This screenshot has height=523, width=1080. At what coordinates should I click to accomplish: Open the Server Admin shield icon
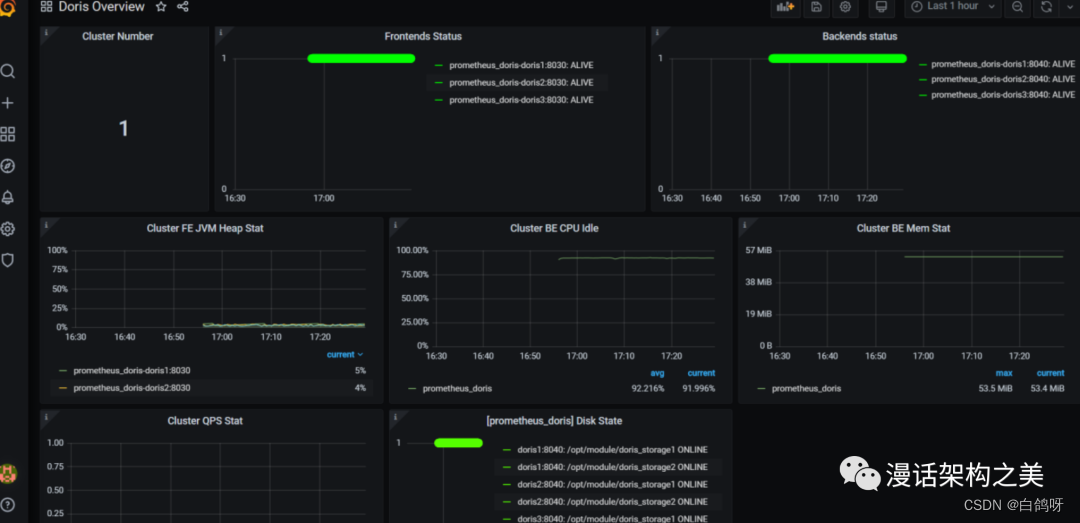pos(8,260)
